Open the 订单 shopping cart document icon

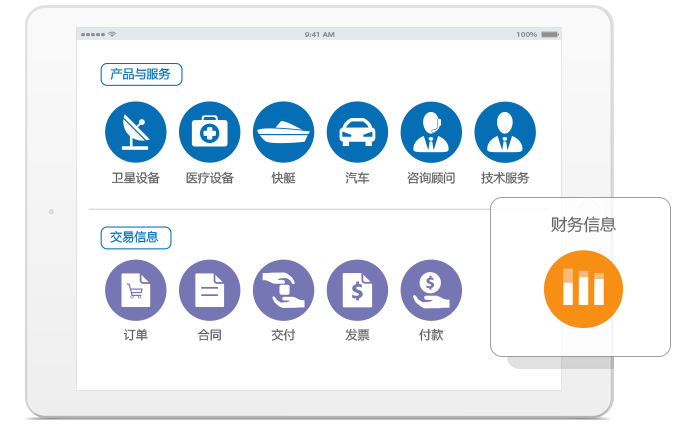click(x=135, y=290)
